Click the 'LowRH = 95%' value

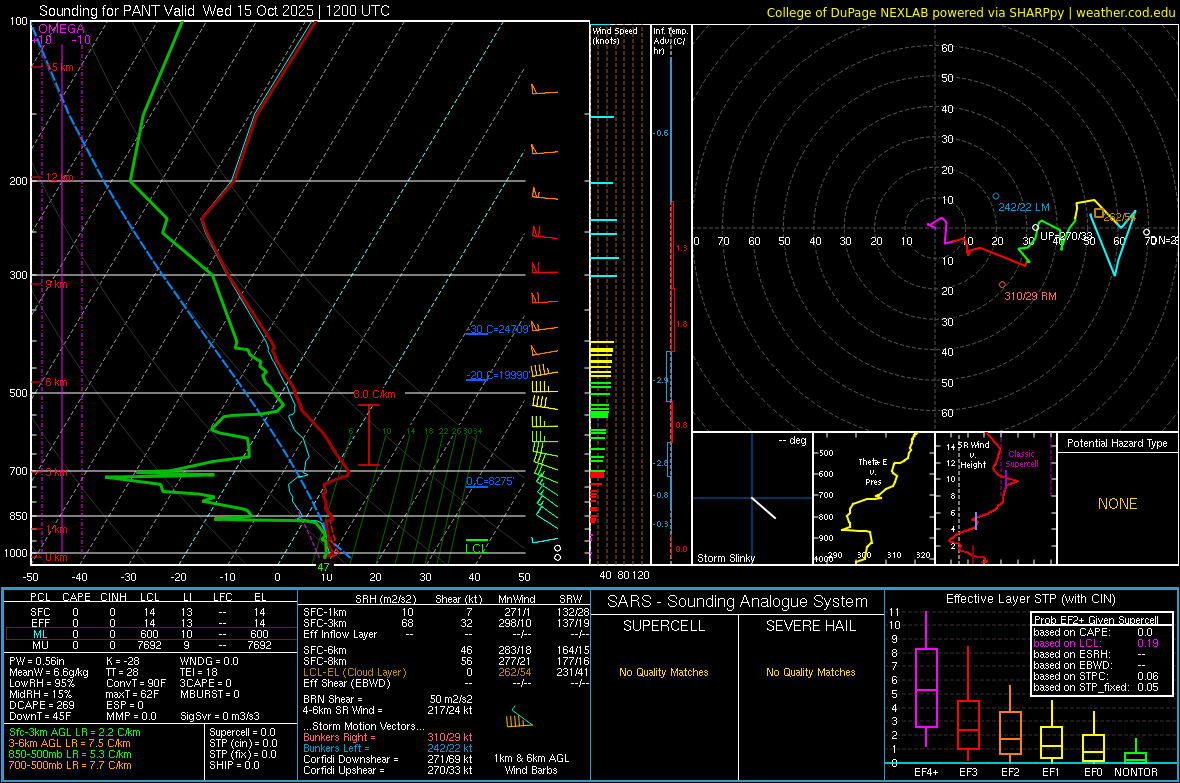point(41,683)
